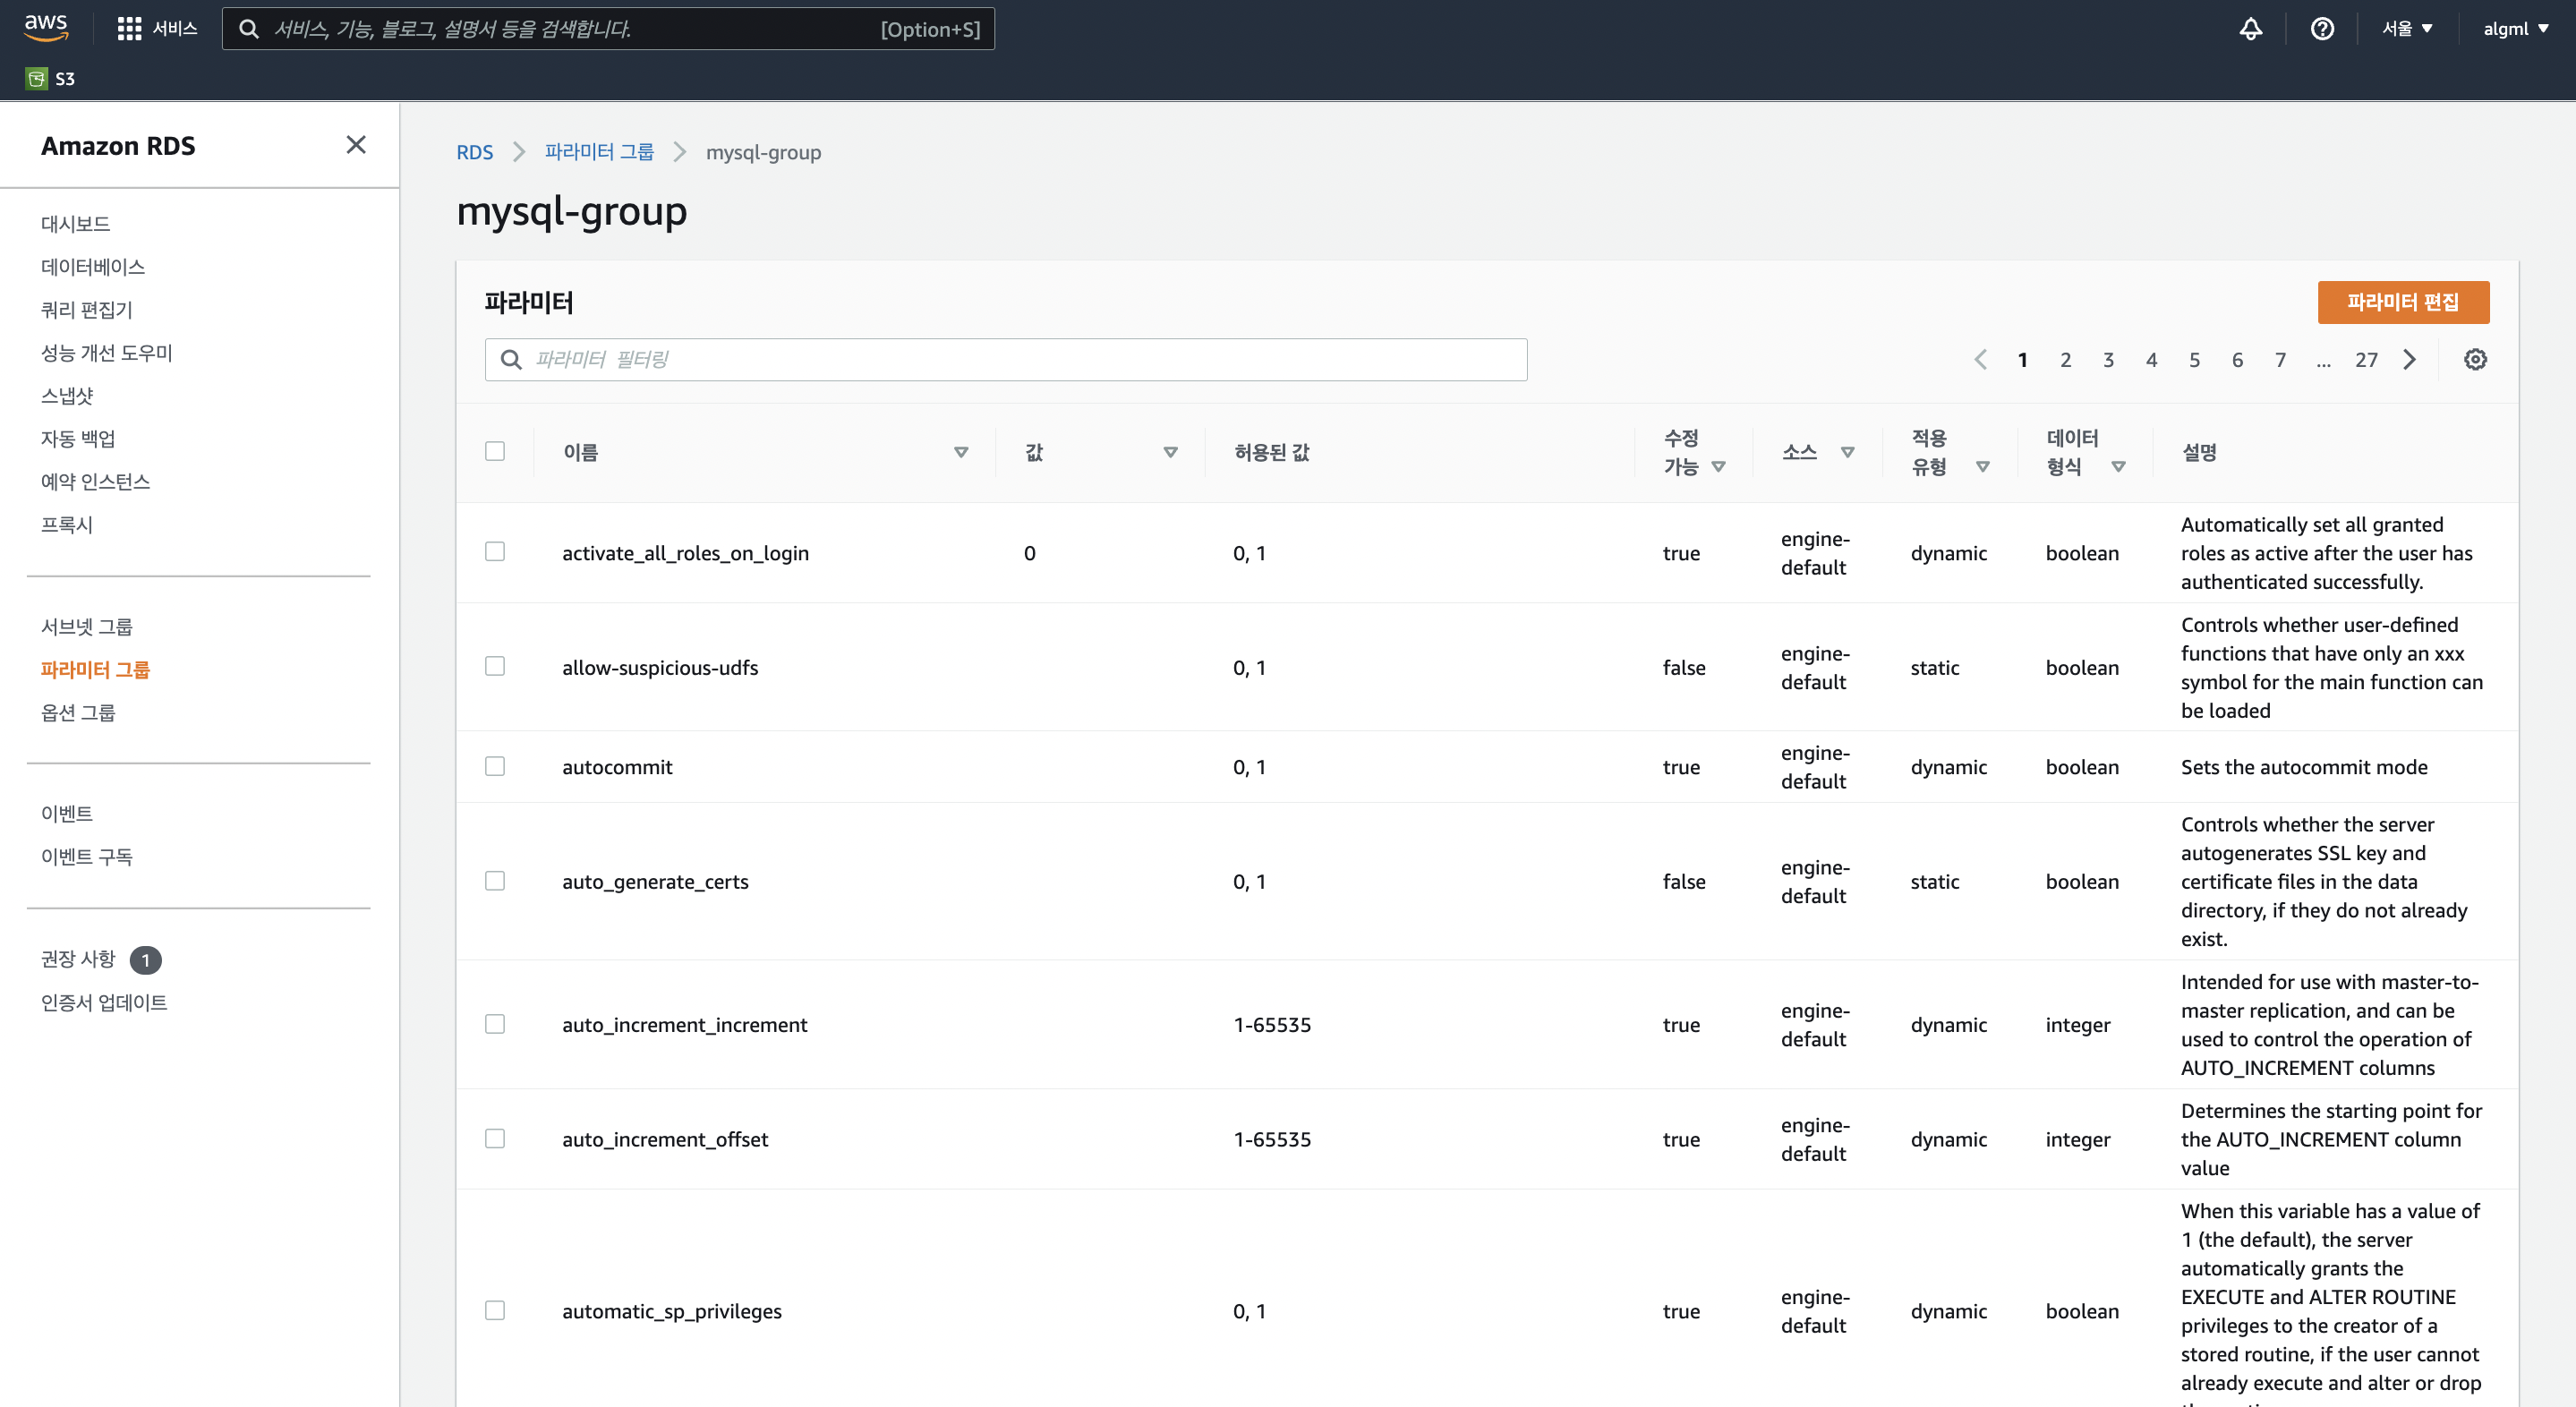Screen dimensions: 2576x1407
Task: Check the auto_increment_increment row
Action: (495, 1024)
